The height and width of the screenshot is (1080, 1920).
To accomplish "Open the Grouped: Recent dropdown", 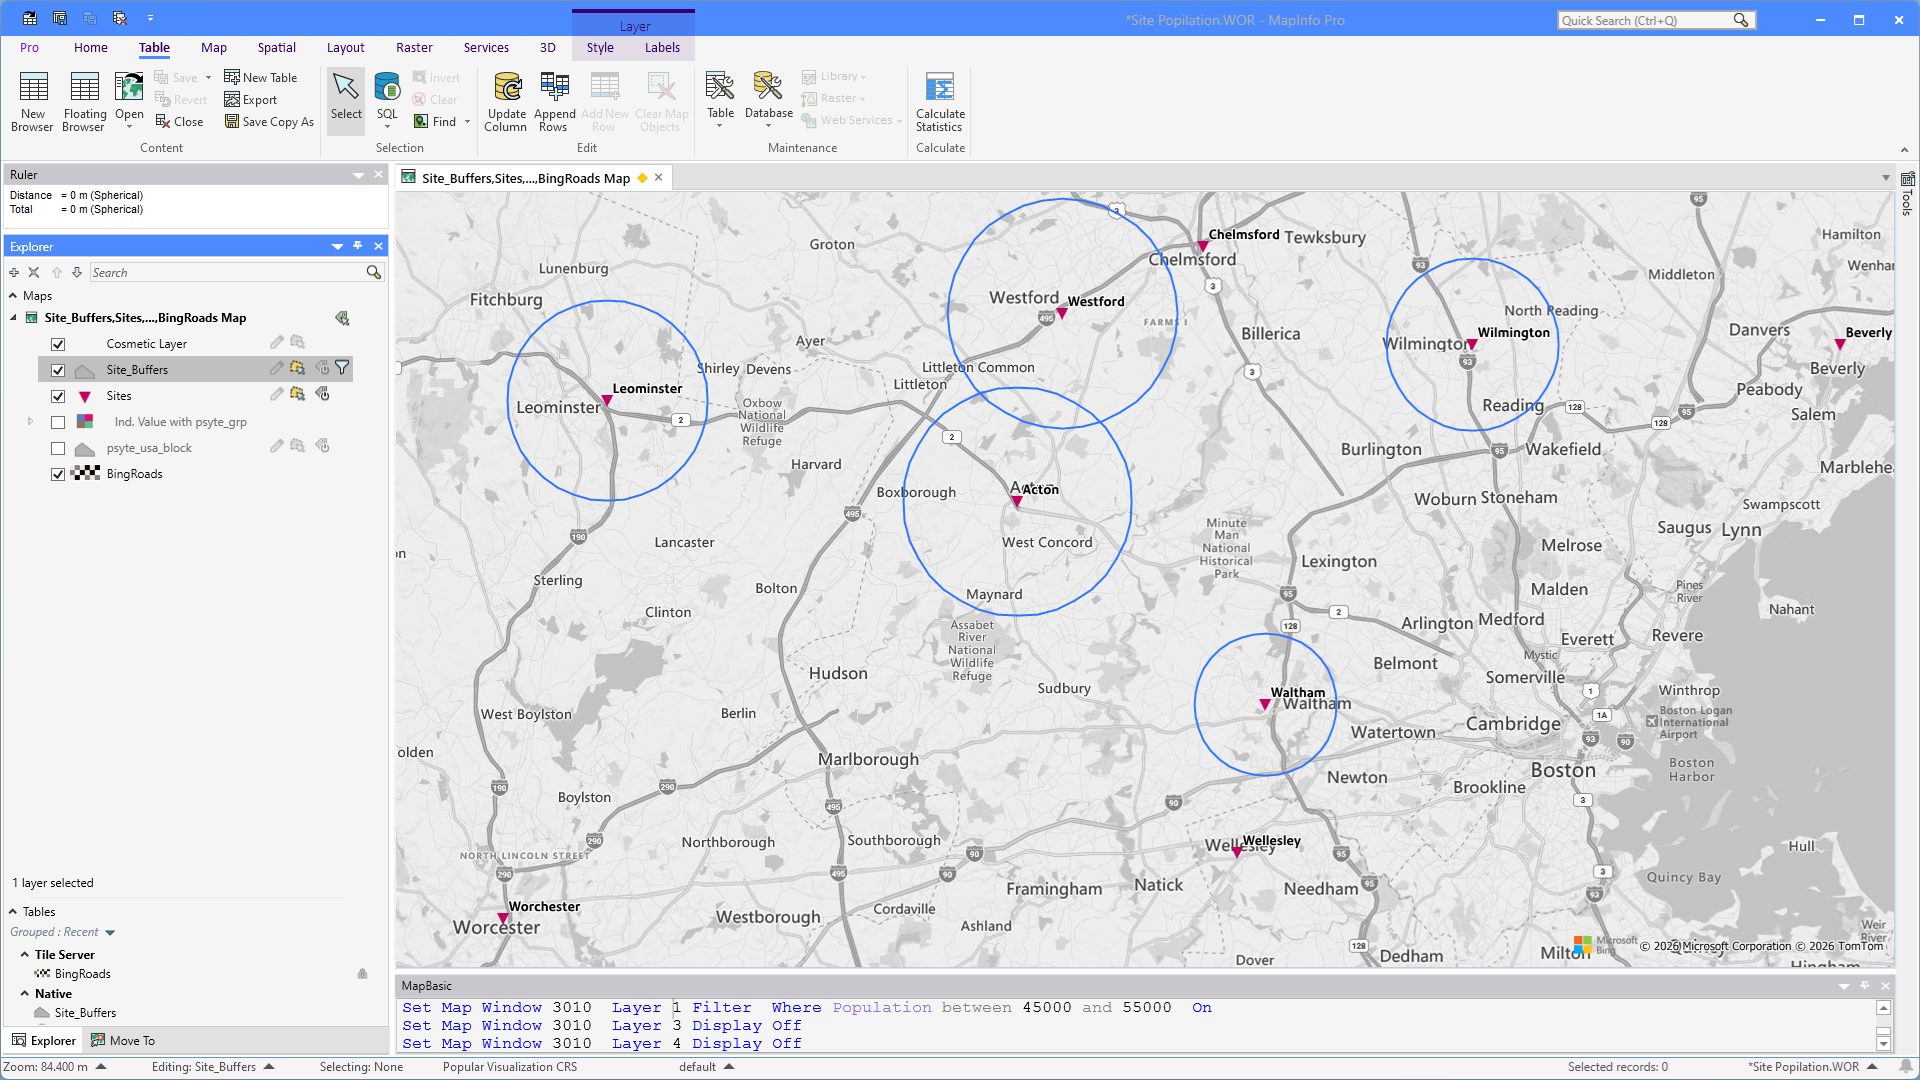I will click(110, 932).
